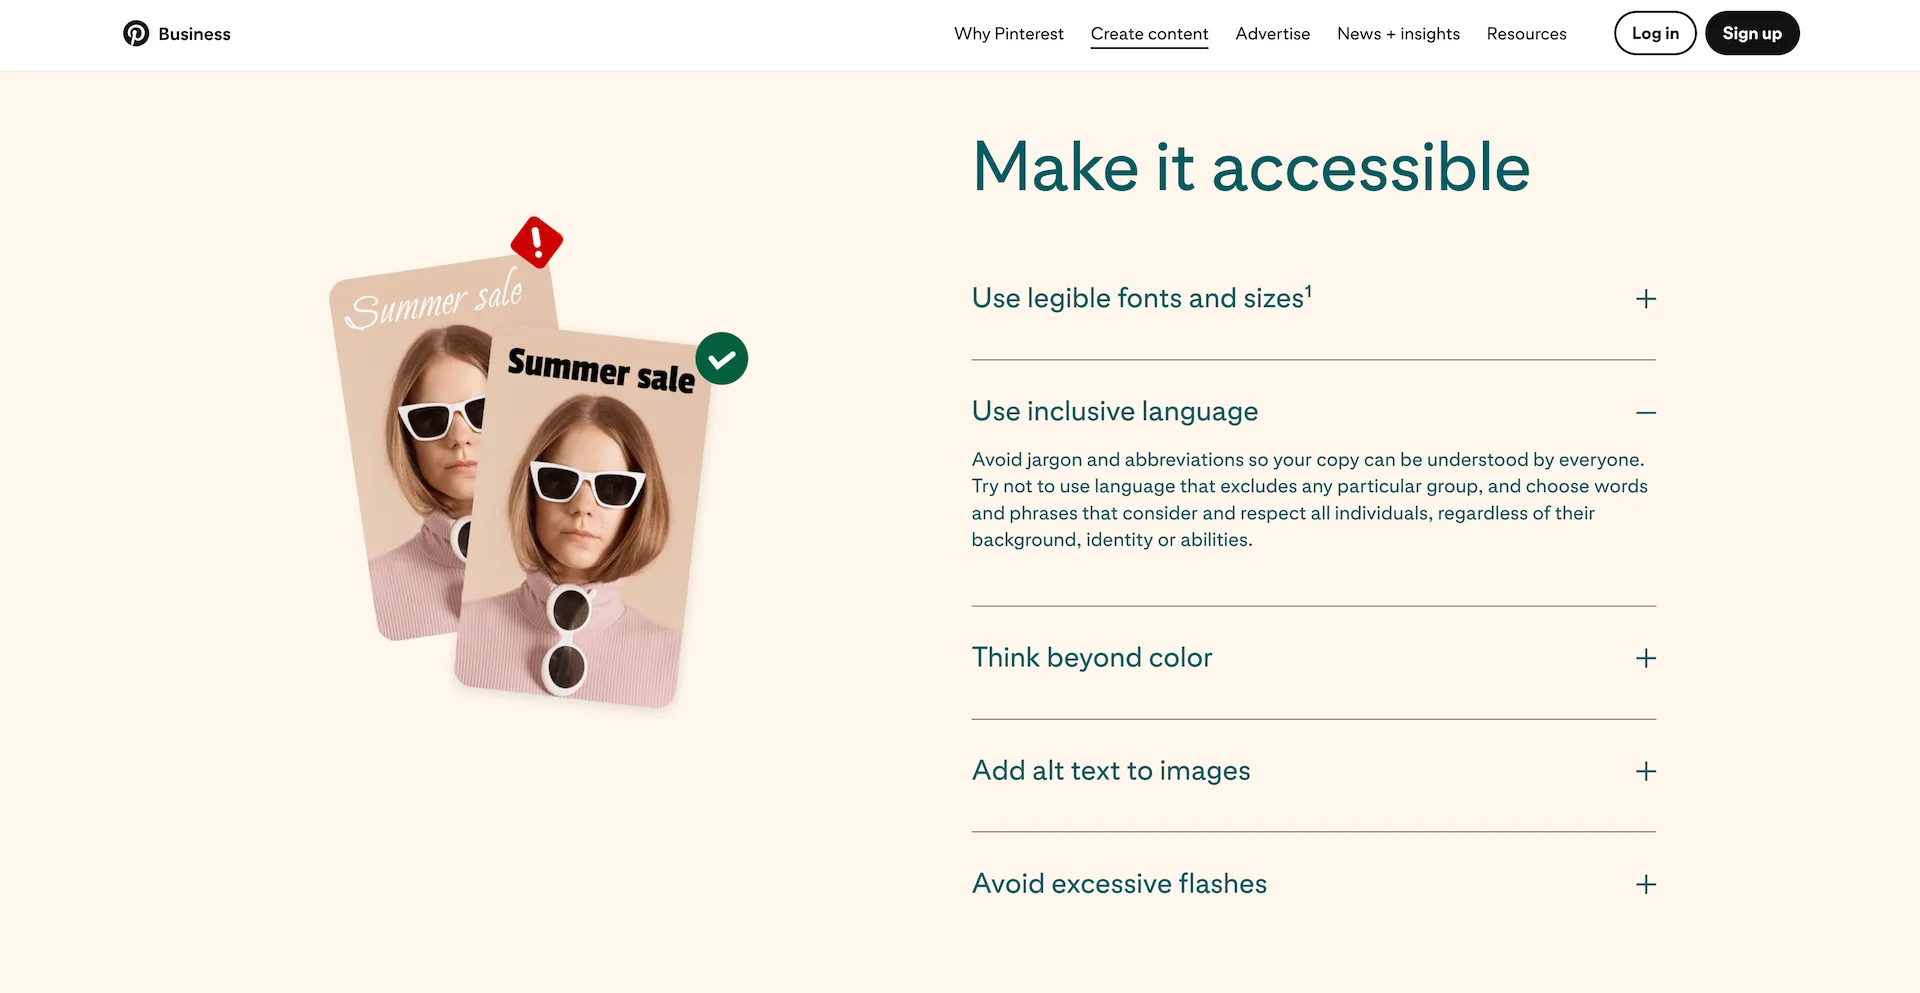Expand the 'Use legible fonts and sizes' section
1920x993 pixels.
(1139, 297)
